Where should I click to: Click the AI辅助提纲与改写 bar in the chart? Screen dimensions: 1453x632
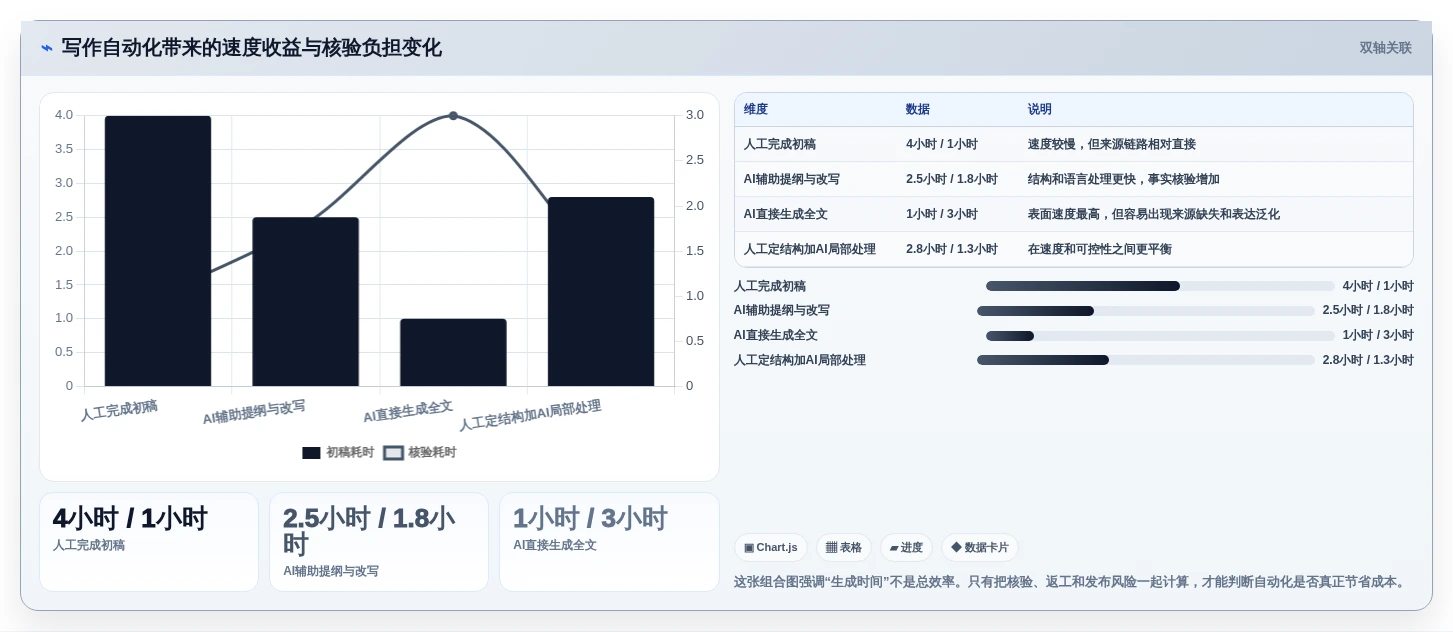click(x=305, y=302)
